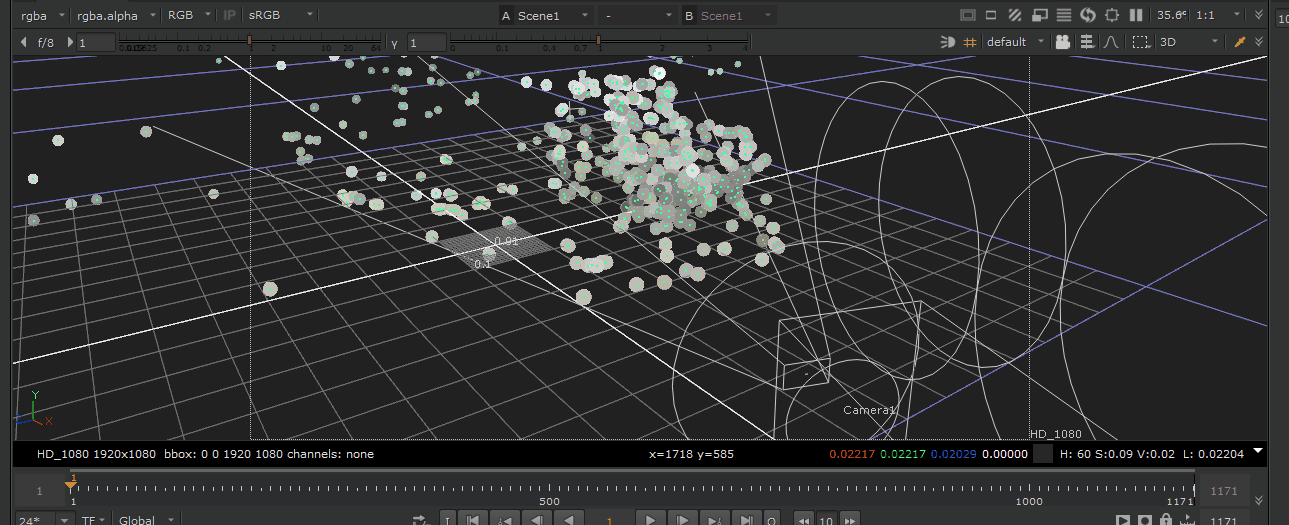The width and height of the screenshot is (1289, 525).
Task: Click the last frame 1171 field on timeline
Action: tap(1223, 491)
